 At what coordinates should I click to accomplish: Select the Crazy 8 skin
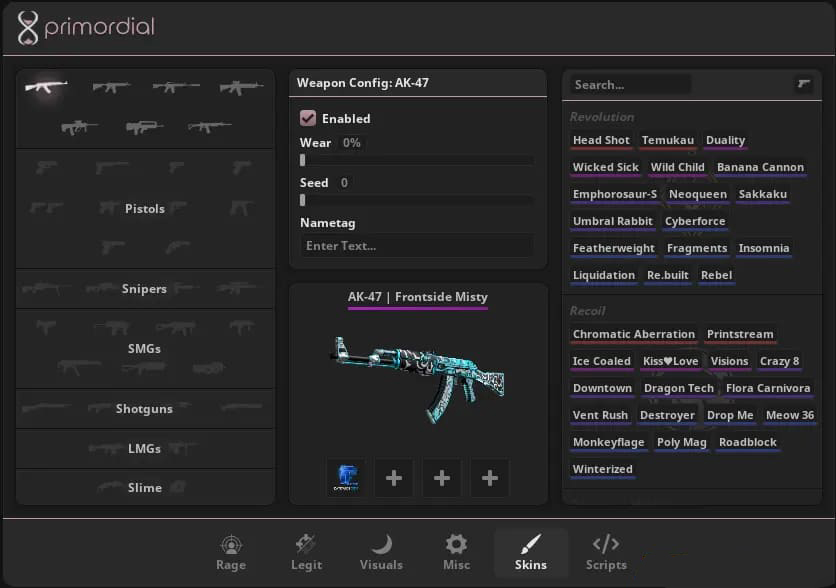click(x=779, y=361)
